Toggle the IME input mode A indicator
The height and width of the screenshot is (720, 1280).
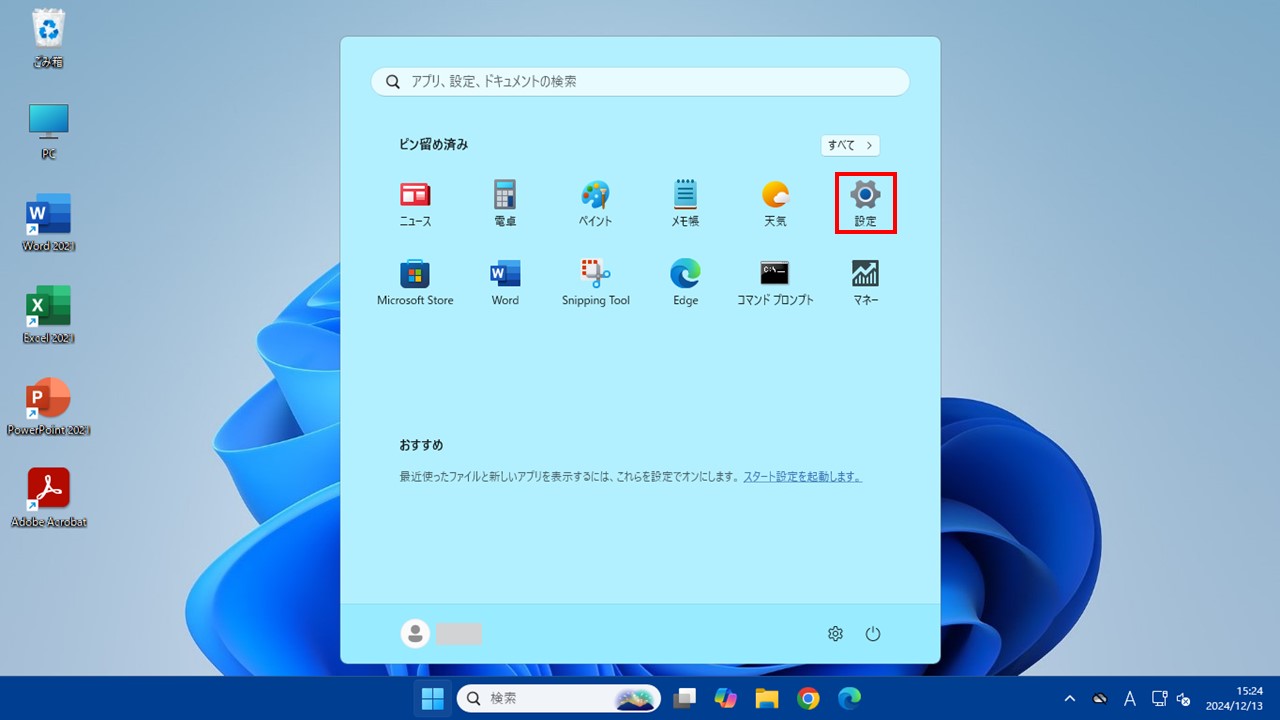pyautogui.click(x=1129, y=698)
